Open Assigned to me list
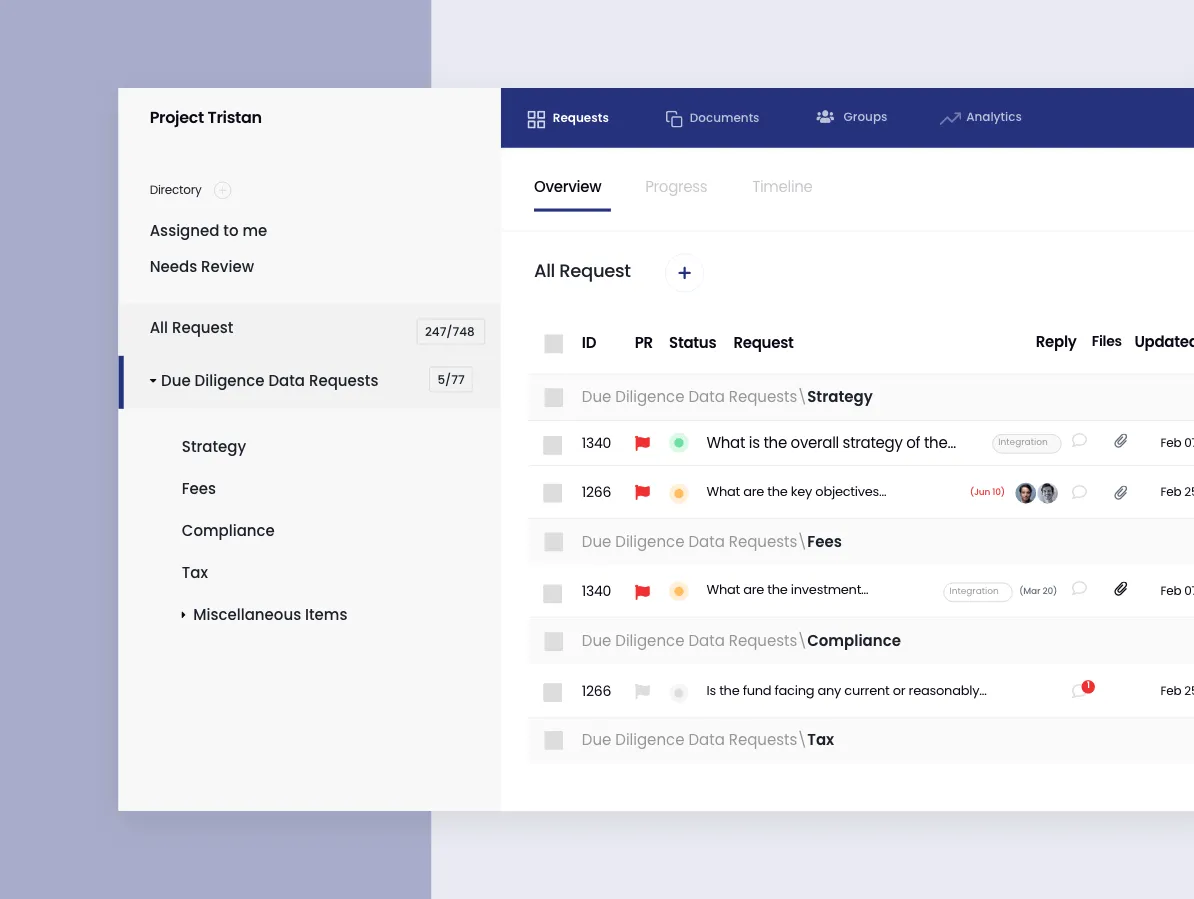 pos(208,231)
